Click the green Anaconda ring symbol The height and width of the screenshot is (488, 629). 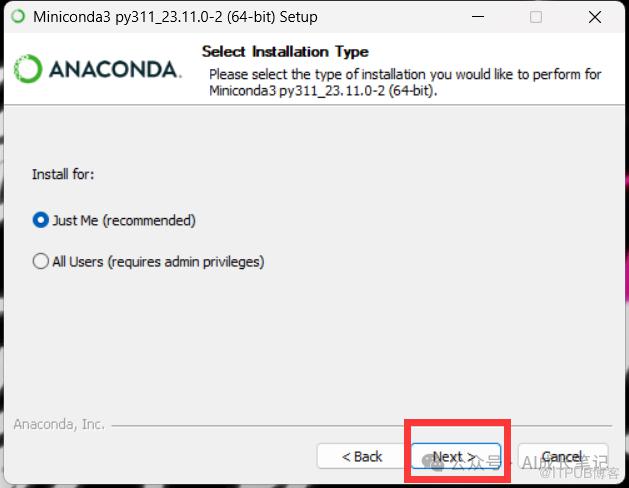[x=28, y=69]
